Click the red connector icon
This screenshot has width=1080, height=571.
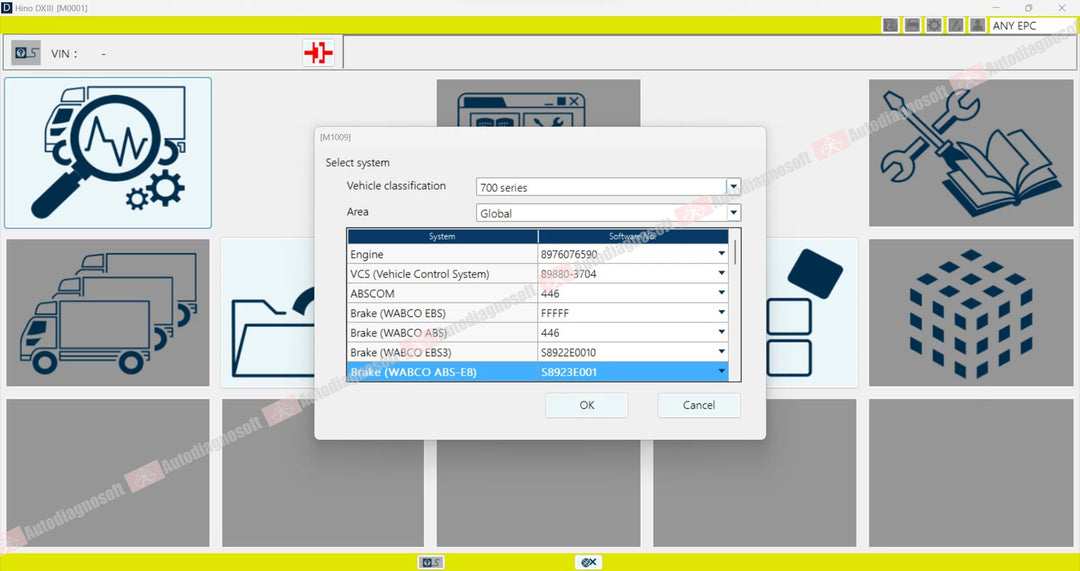pos(318,53)
